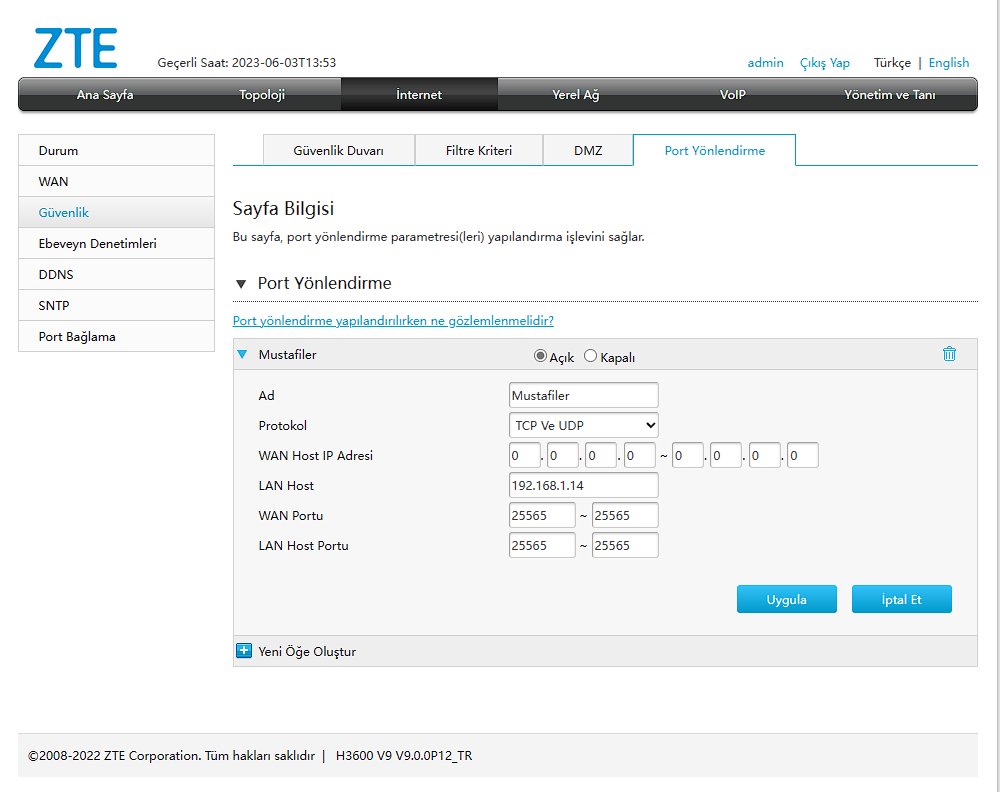Image resolution: width=1000 pixels, height=792 pixels.
Task: Open WAN in the sidebar
Action: [117, 182]
